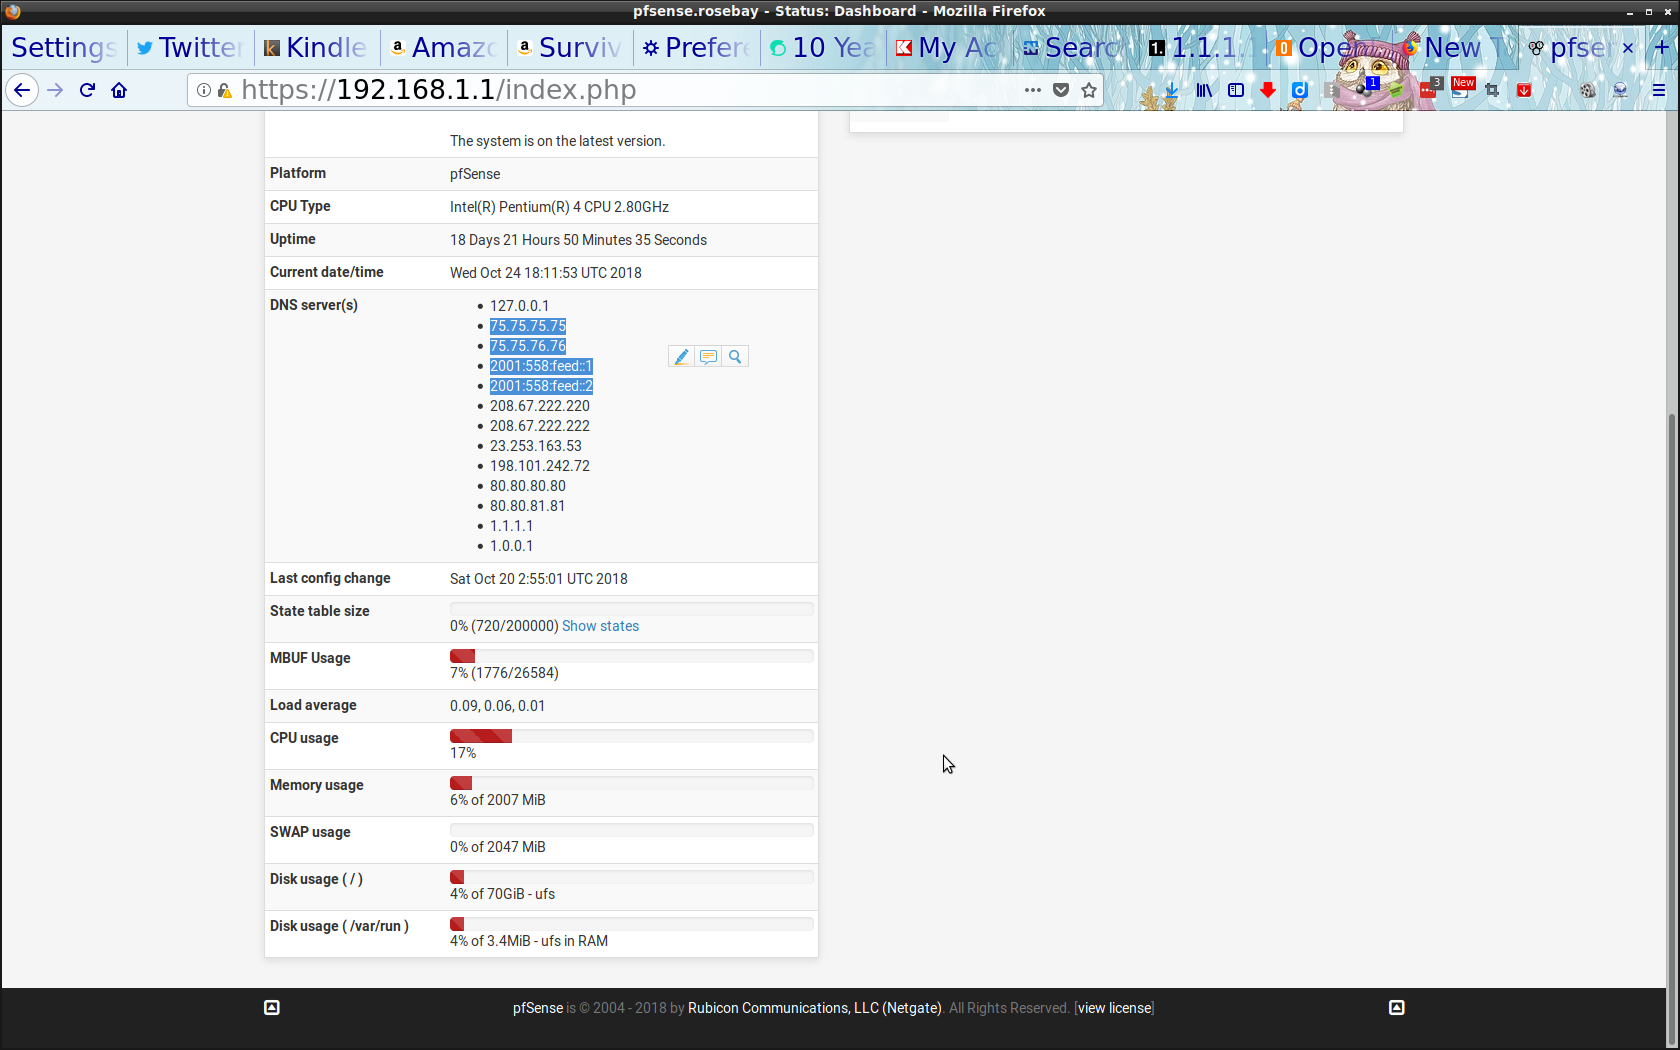Open page actions three-dot menu
1680x1050 pixels.
1033,90
